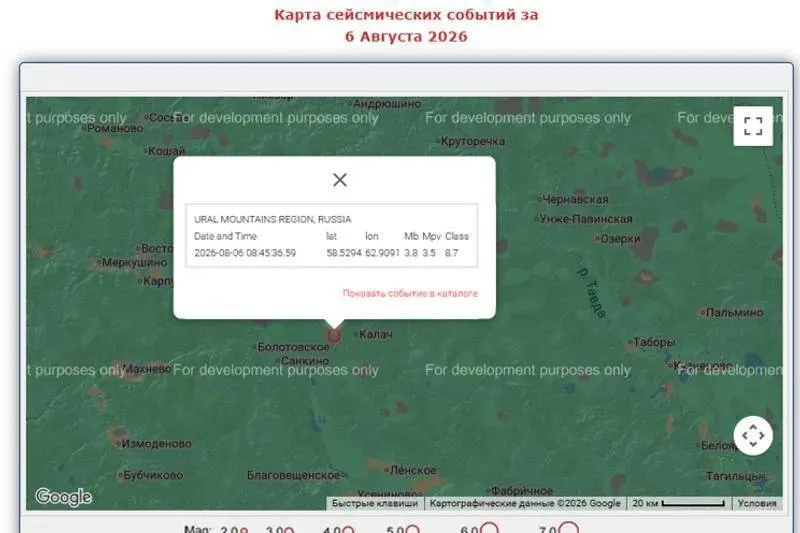Click the 'Тагильцы' label
This screenshot has height=533, width=800.
pos(735,476)
